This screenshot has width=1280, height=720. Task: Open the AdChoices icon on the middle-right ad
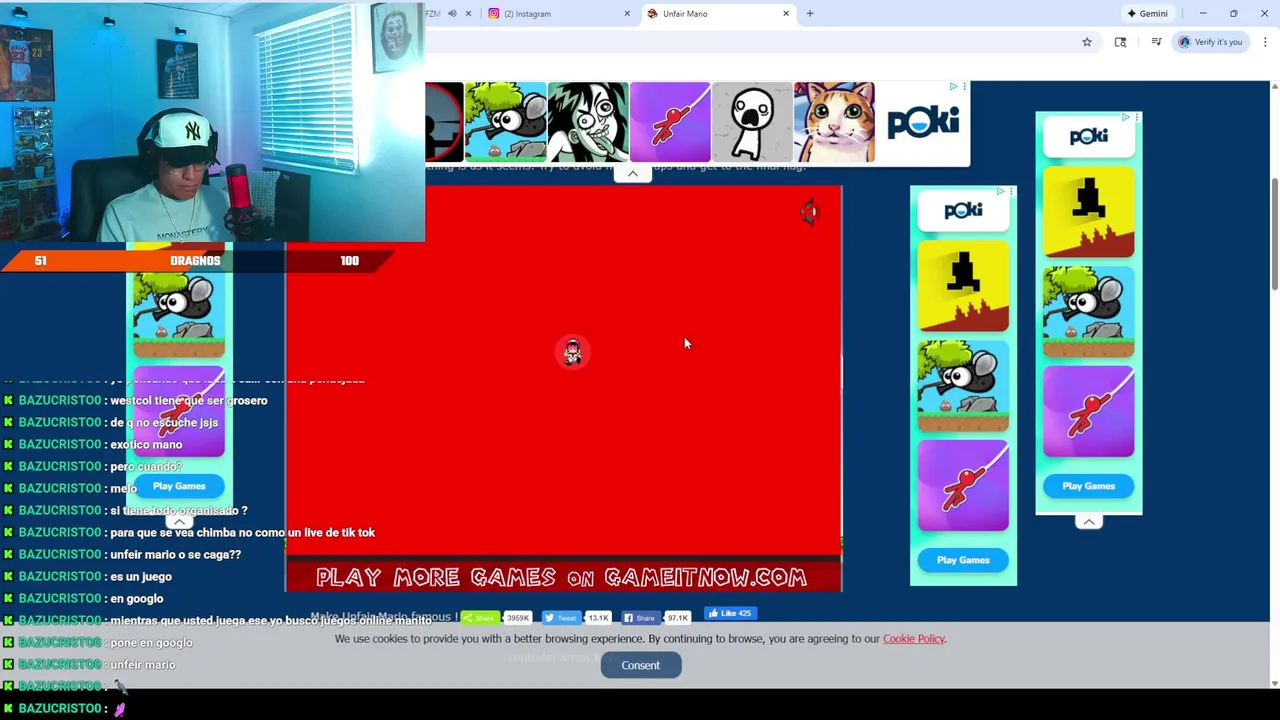pyautogui.click(x=1000, y=190)
